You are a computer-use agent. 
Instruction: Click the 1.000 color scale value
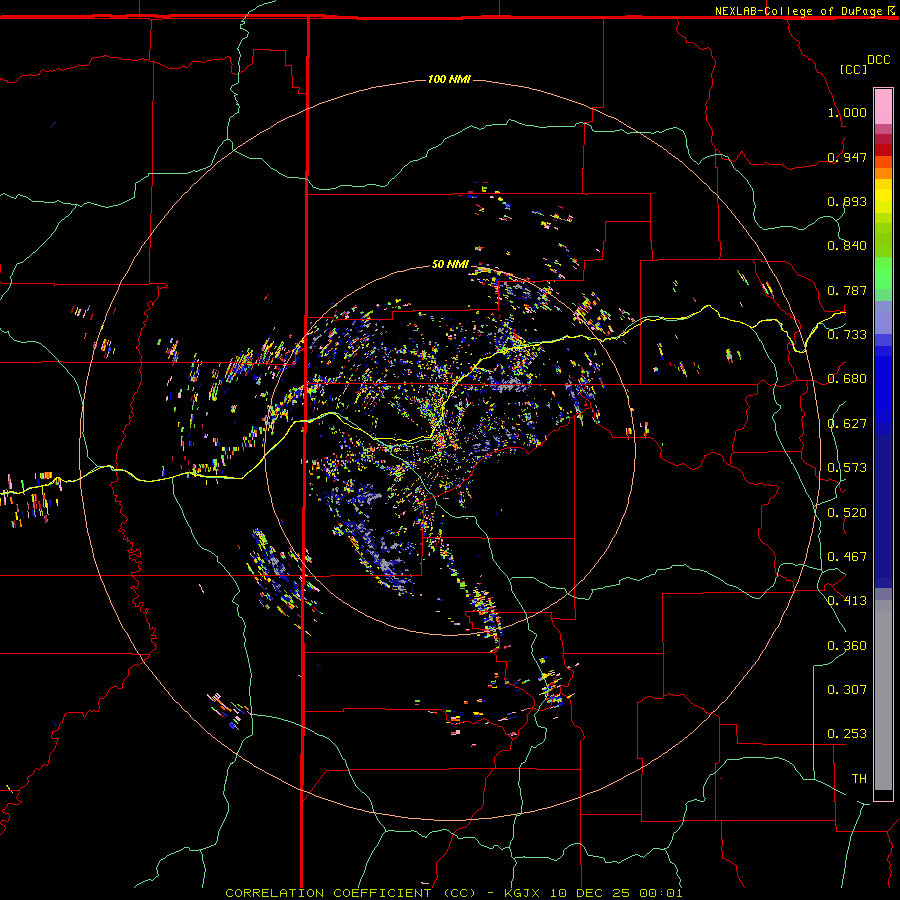pyautogui.click(x=847, y=112)
